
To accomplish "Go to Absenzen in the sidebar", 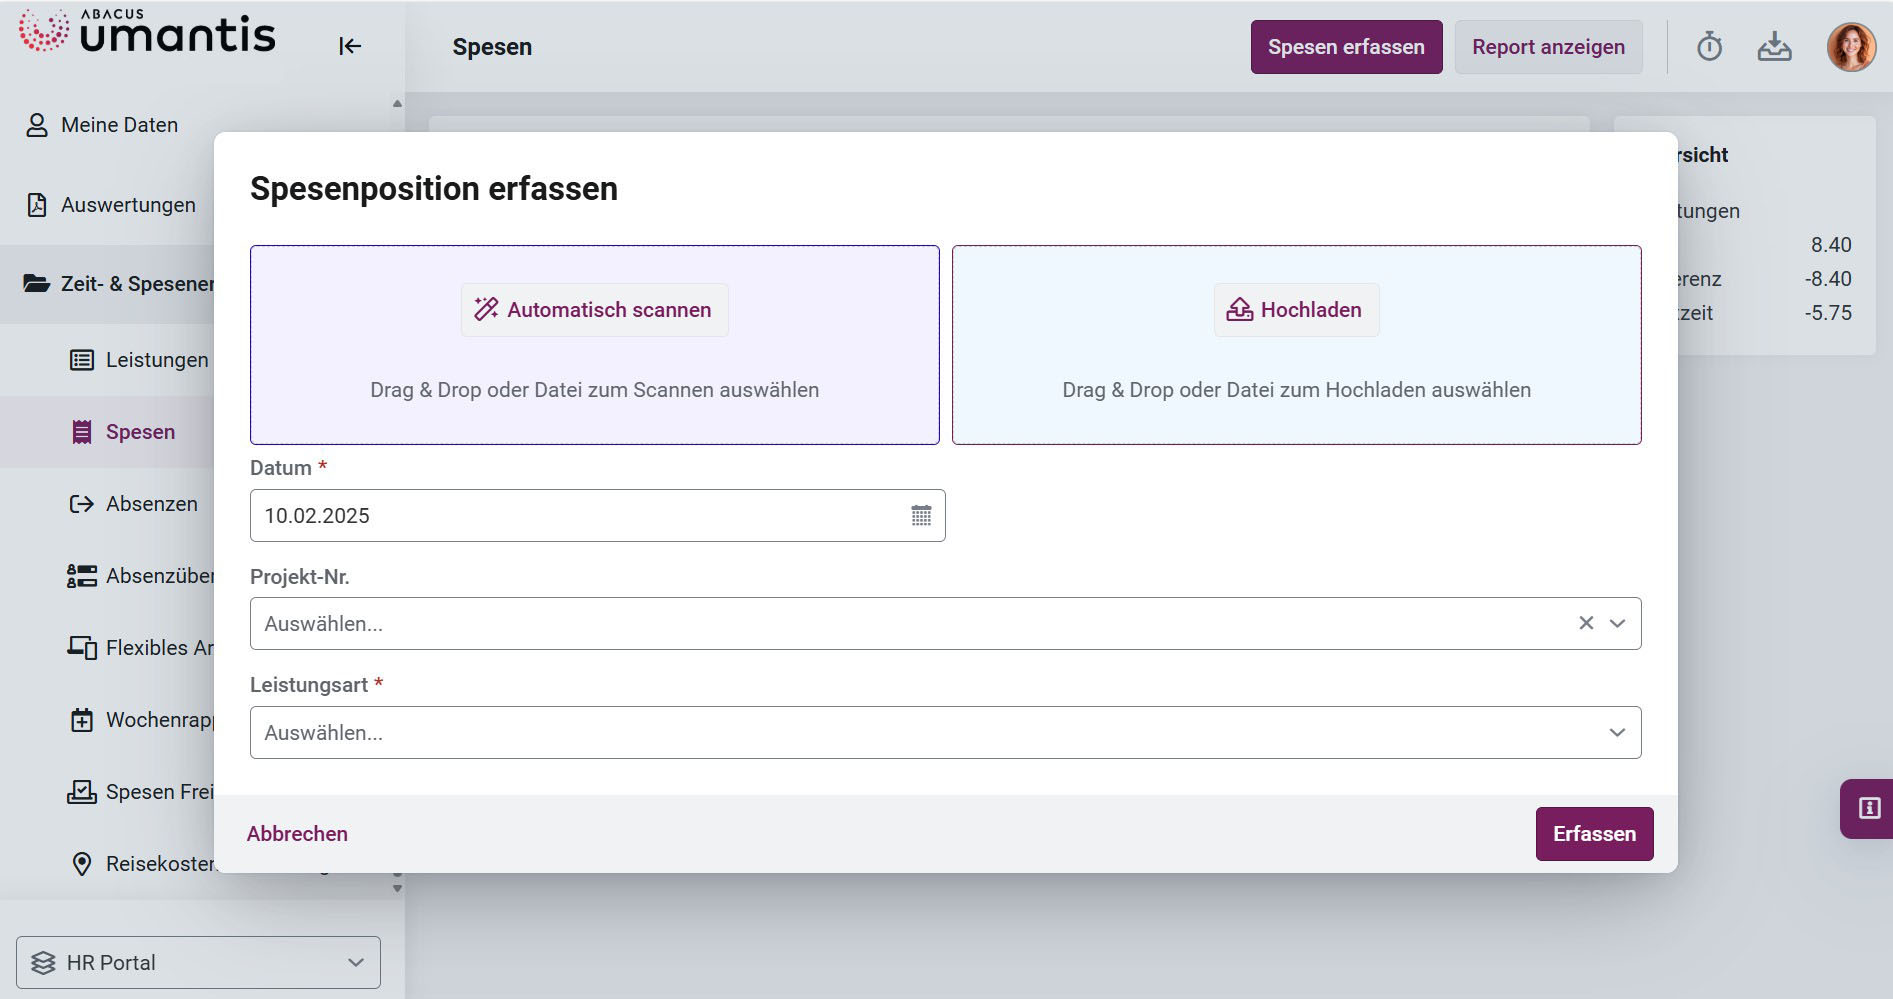I will tap(151, 504).
